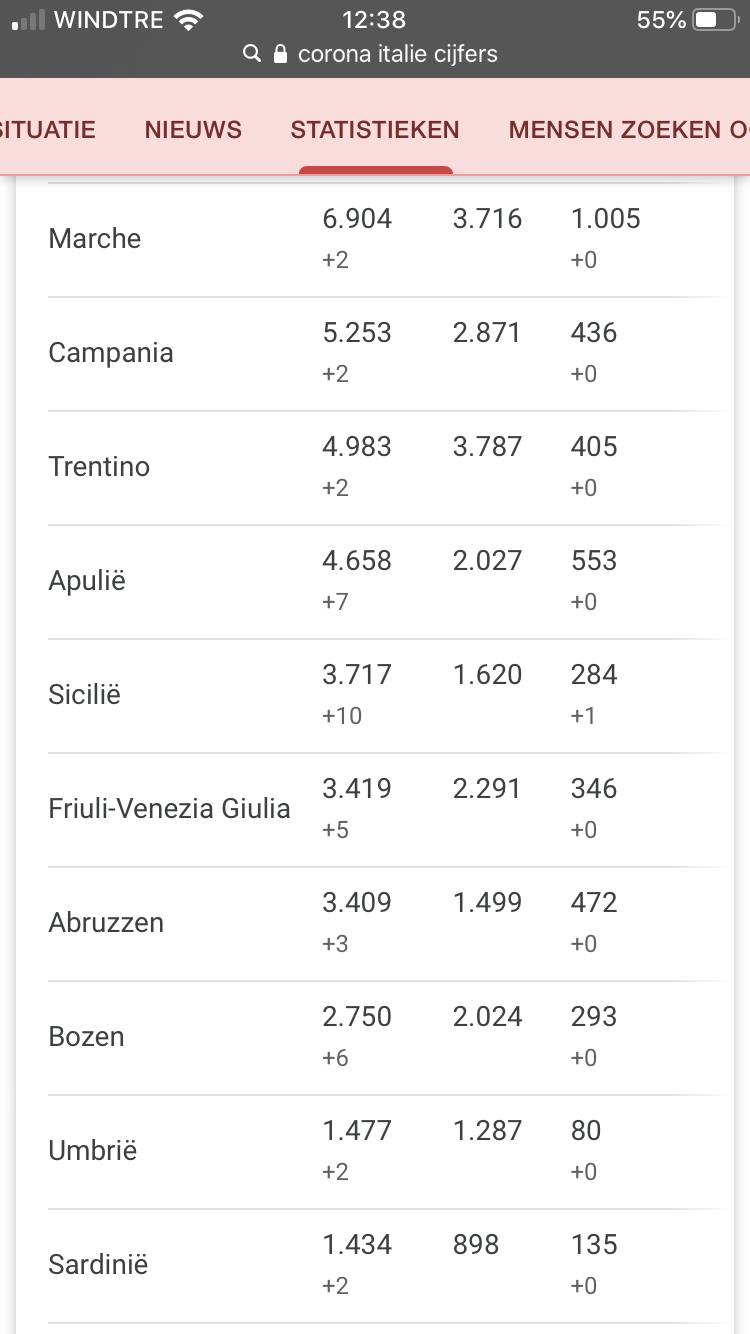Open the Mensen zoeken ook tab
This screenshot has height=1334, width=750.
pos(628,130)
